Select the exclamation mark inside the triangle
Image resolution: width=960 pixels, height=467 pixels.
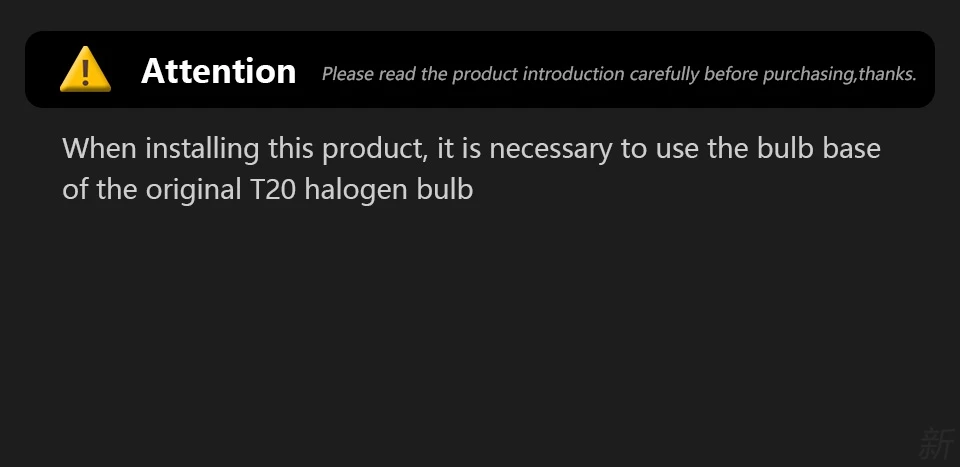85,72
